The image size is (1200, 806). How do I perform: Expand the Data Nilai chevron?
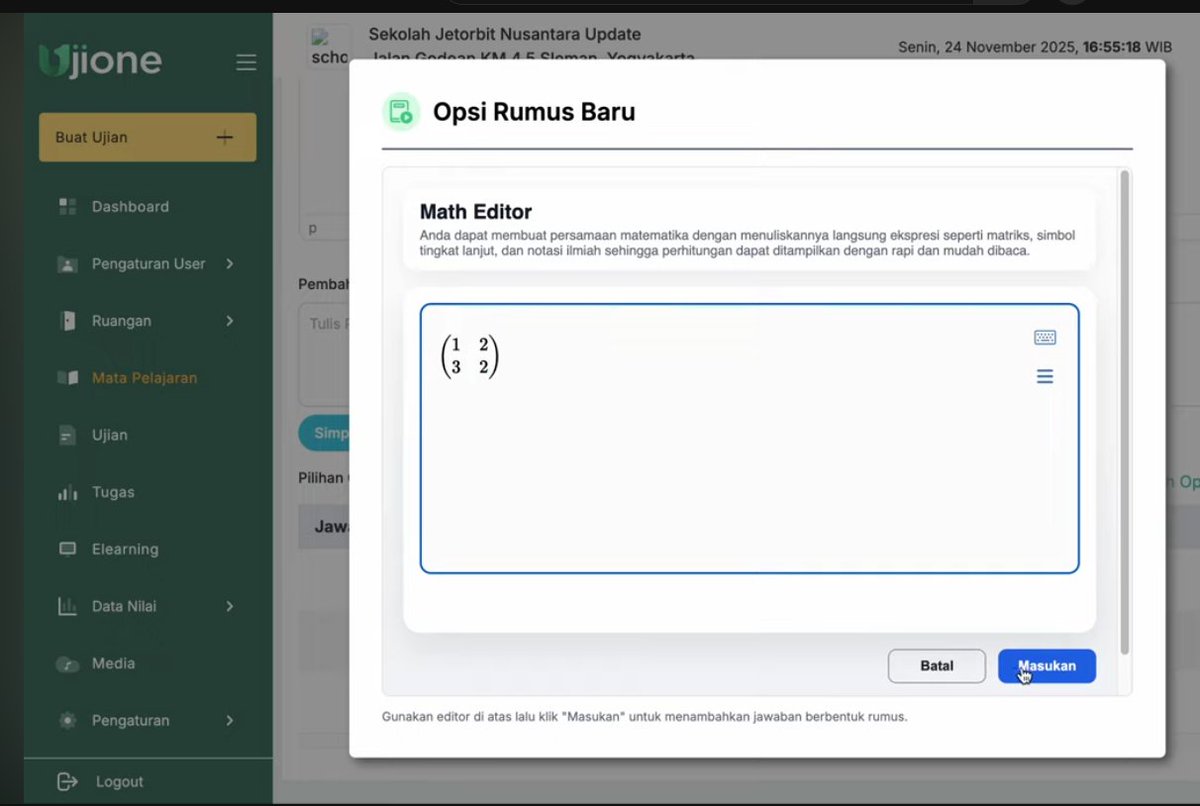click(x=229, y=606)
